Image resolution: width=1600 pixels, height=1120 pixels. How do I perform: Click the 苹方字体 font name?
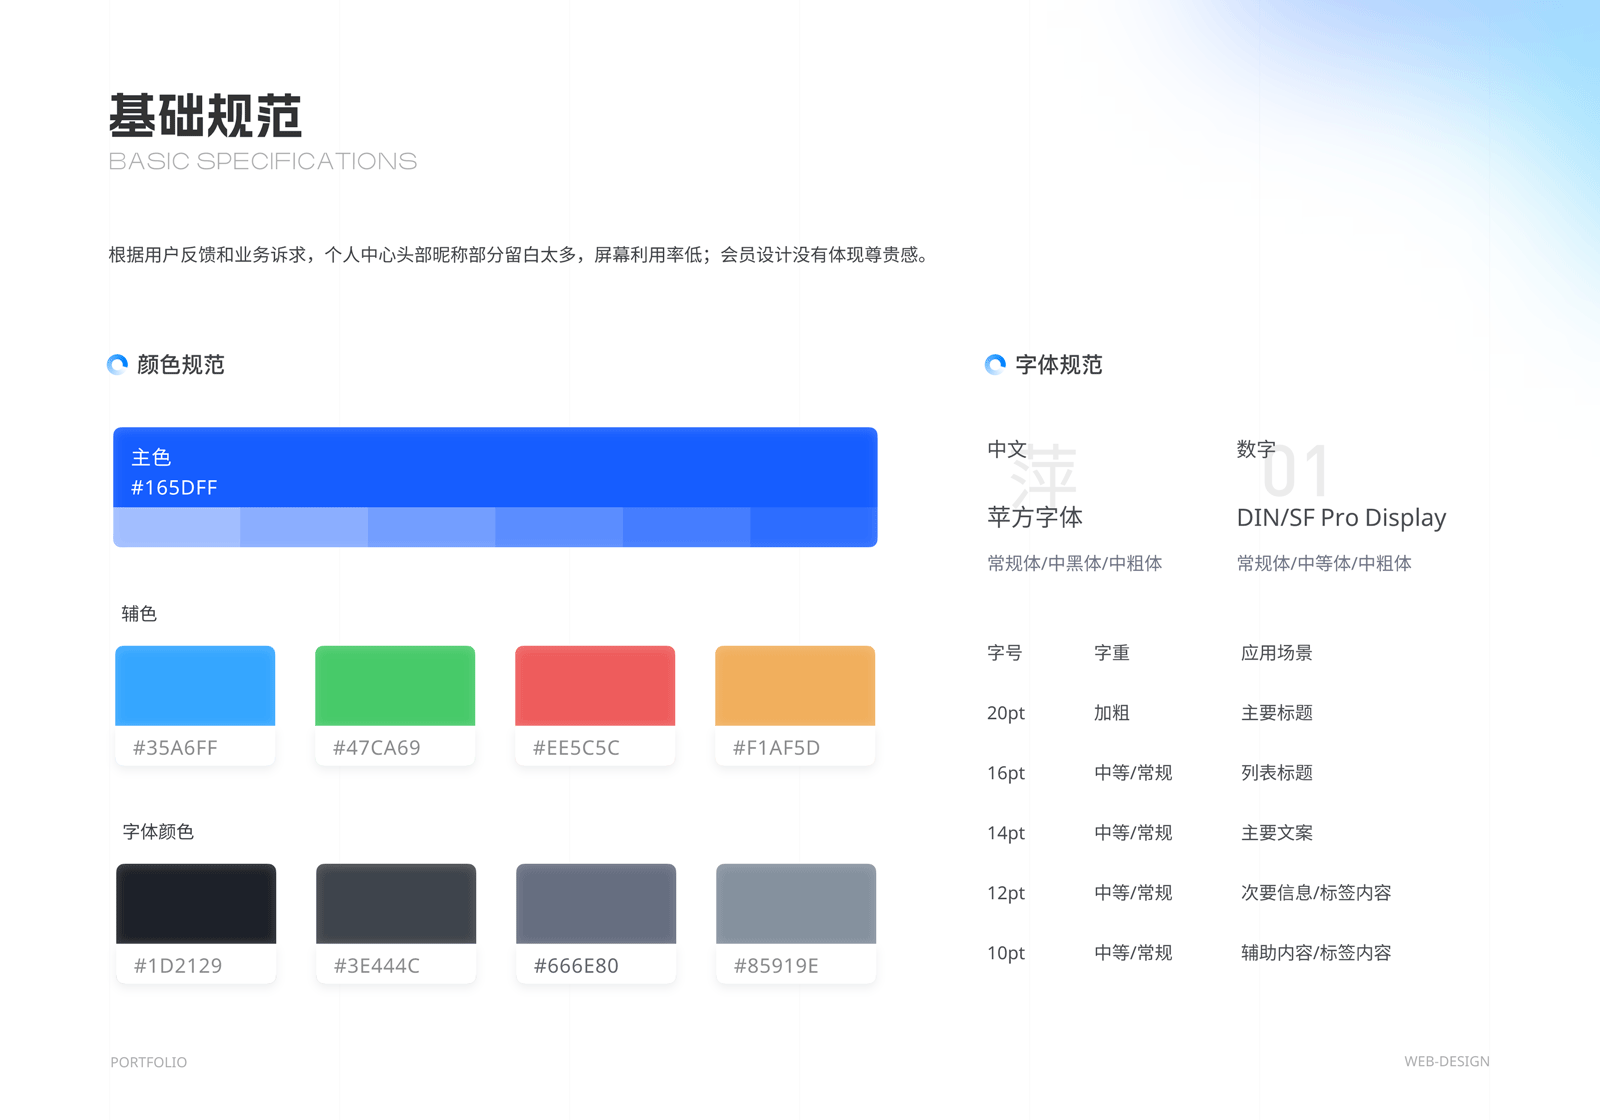pyautogui.click(x=1035, y=517)
